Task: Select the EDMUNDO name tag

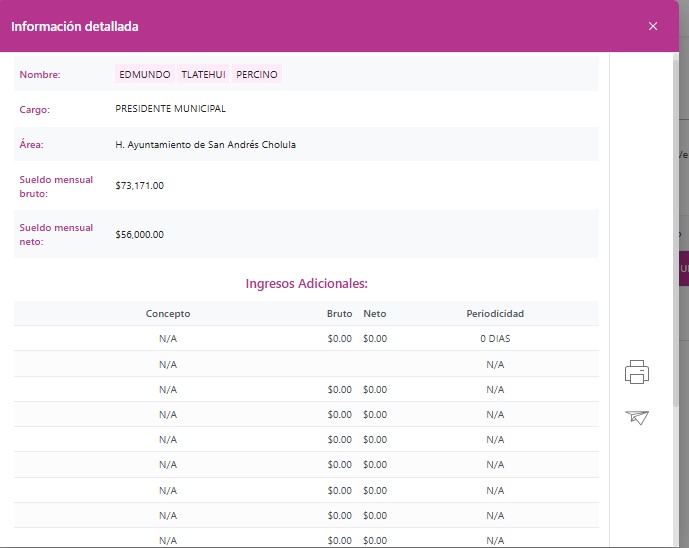Action: click(x=145, y=75)
